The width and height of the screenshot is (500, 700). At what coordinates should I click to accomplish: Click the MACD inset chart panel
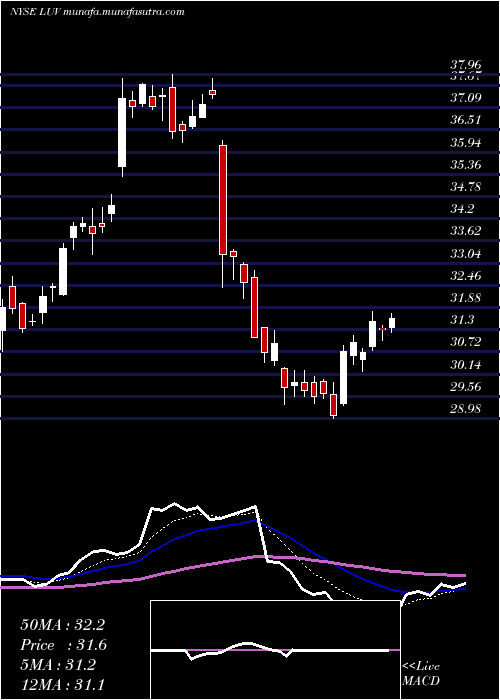point(275,650)
